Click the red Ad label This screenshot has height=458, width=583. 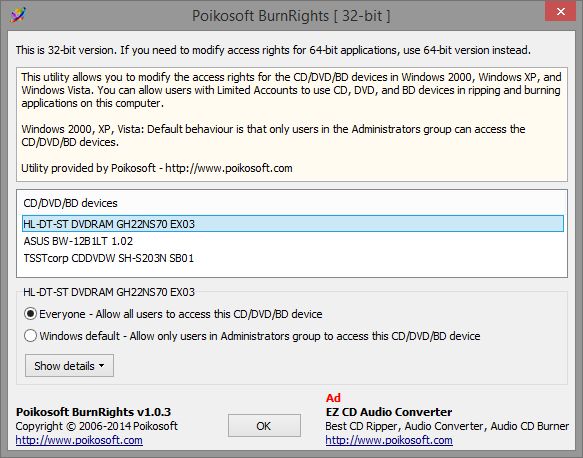(333, 398)
